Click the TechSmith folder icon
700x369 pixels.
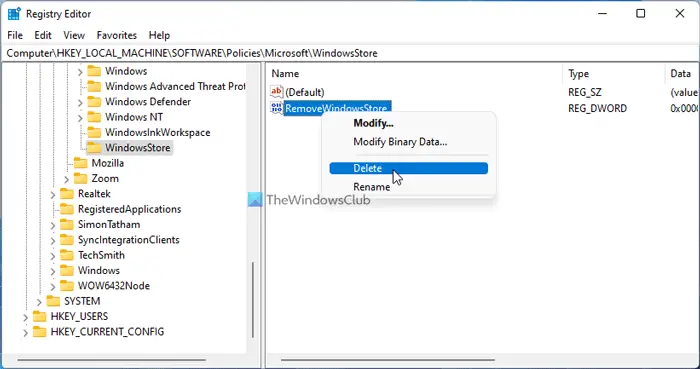click(x=67, y=255)
